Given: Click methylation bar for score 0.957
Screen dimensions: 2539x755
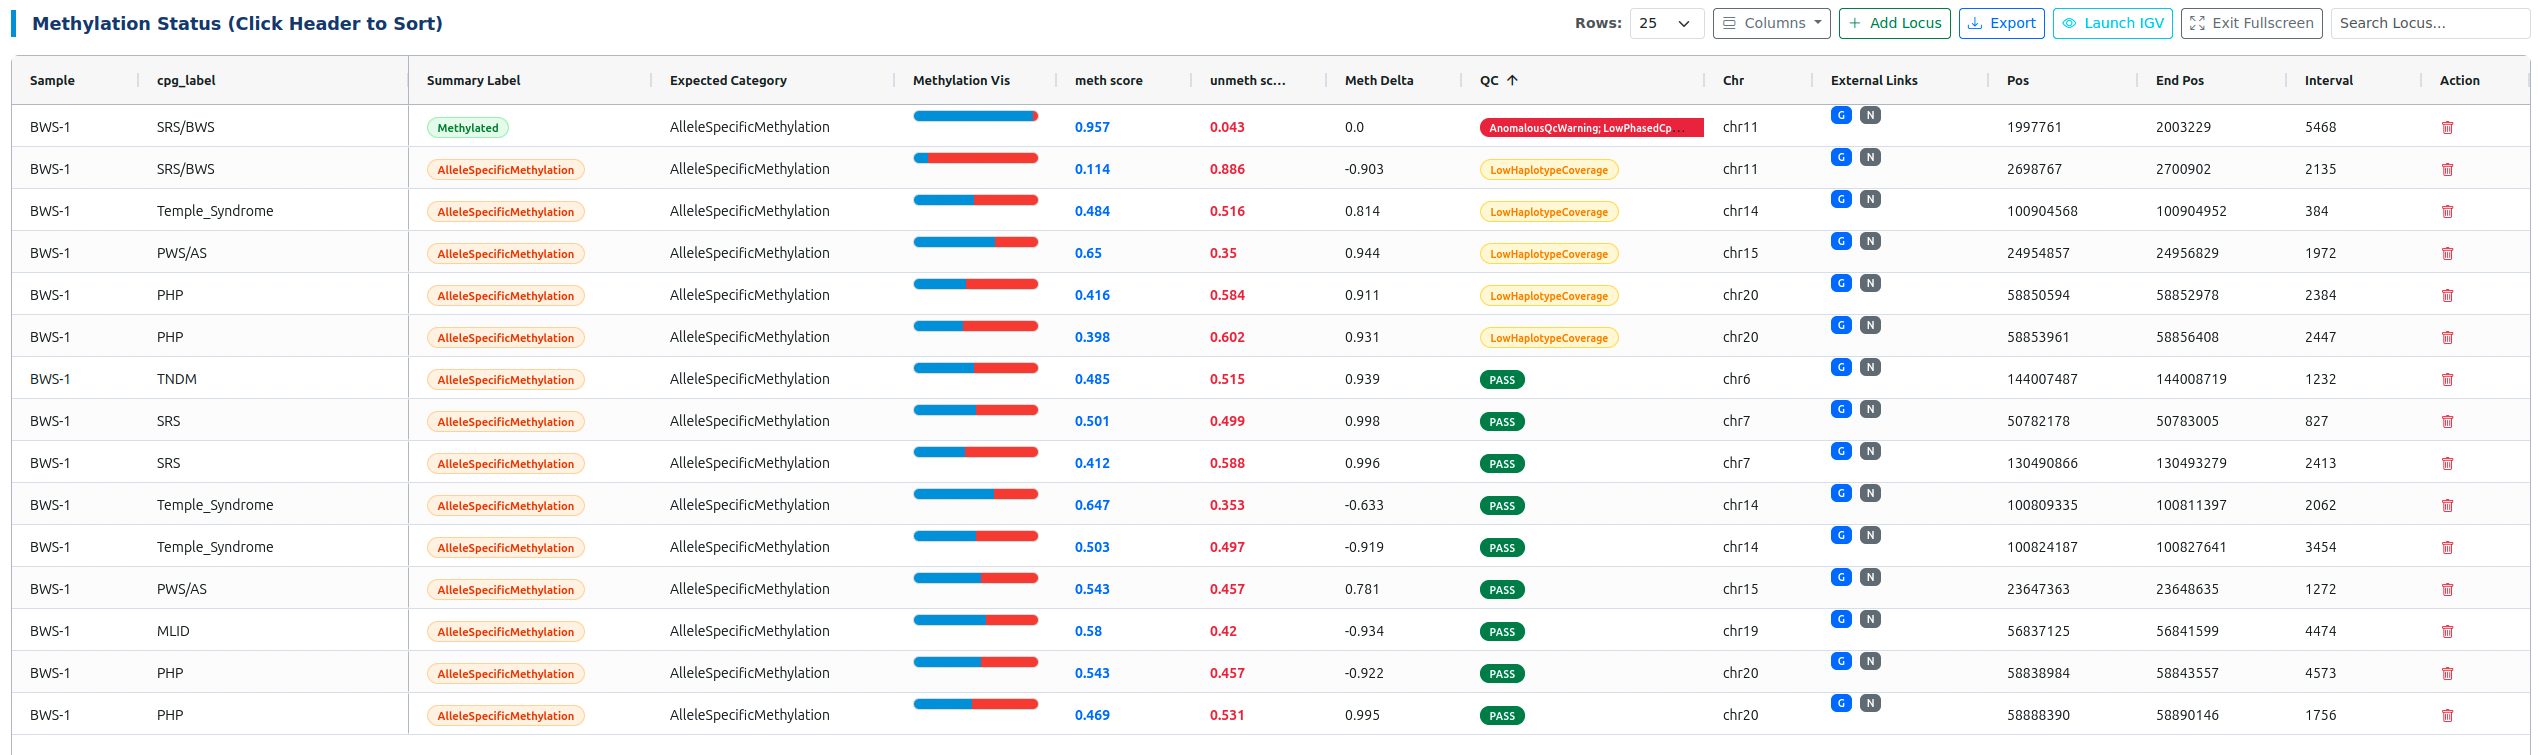Looking at the screenshot, I should pyautogui.click(x=975, y=116).
